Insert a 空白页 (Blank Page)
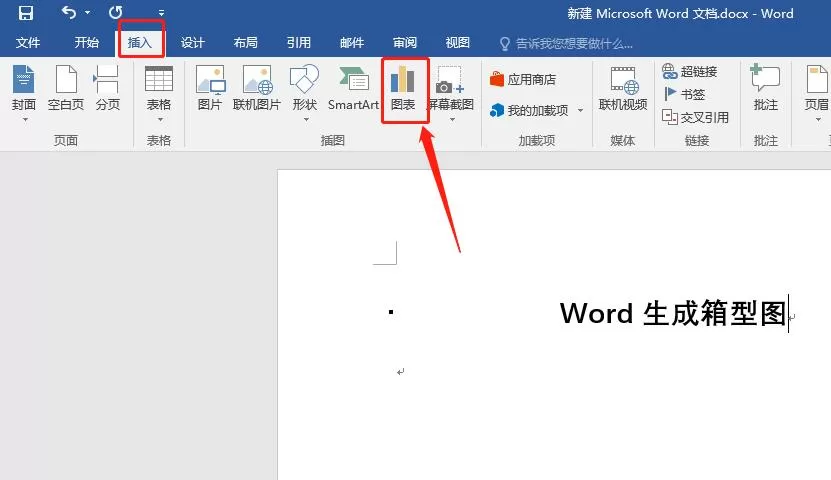Screen dimensions: 831x480 (66, 88)
